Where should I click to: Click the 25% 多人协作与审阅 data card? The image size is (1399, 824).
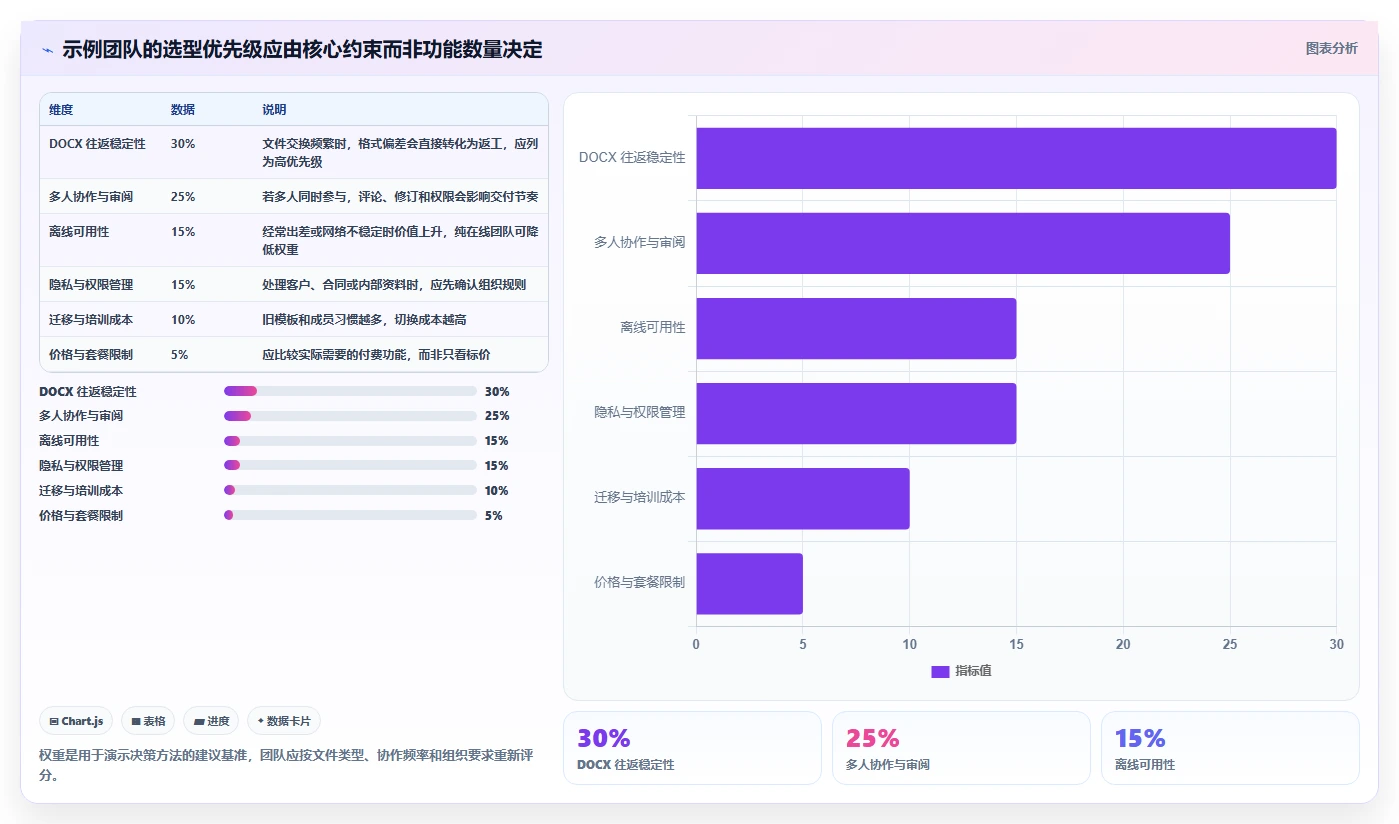[x=961, y=748]
